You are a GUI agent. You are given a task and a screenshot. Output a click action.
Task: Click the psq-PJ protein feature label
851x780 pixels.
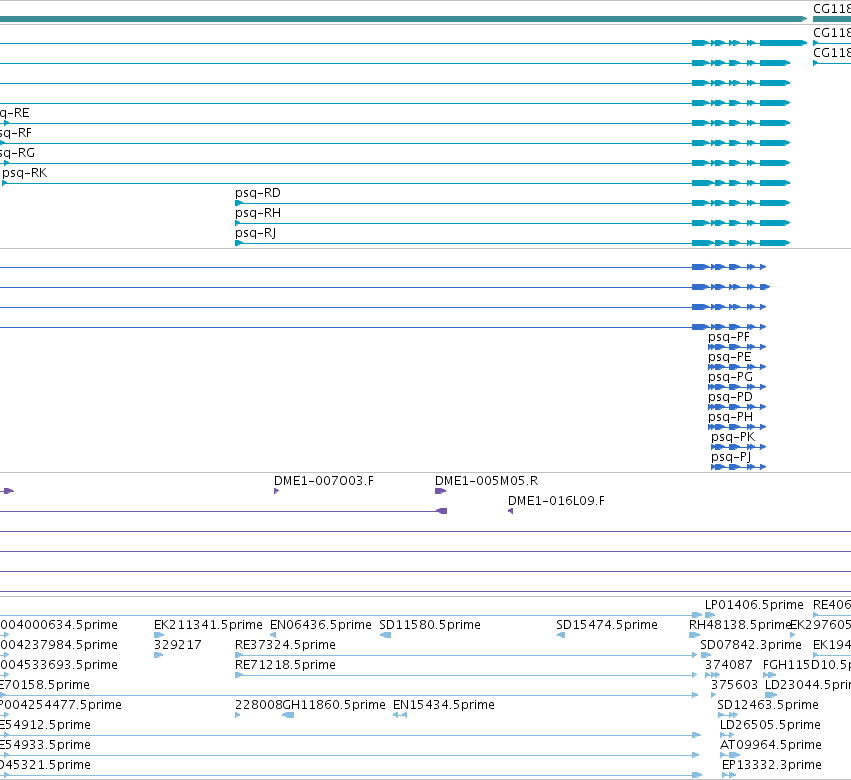[x=732, y=457]
